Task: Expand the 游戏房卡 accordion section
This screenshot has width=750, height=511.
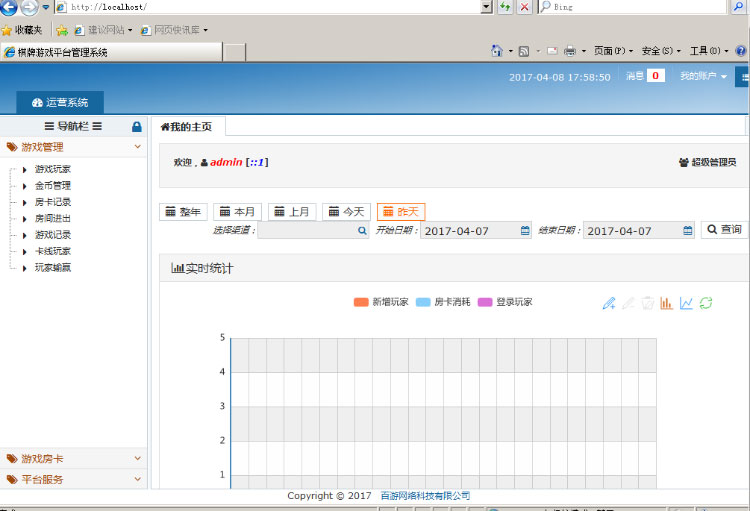Action: pos(75,459)
